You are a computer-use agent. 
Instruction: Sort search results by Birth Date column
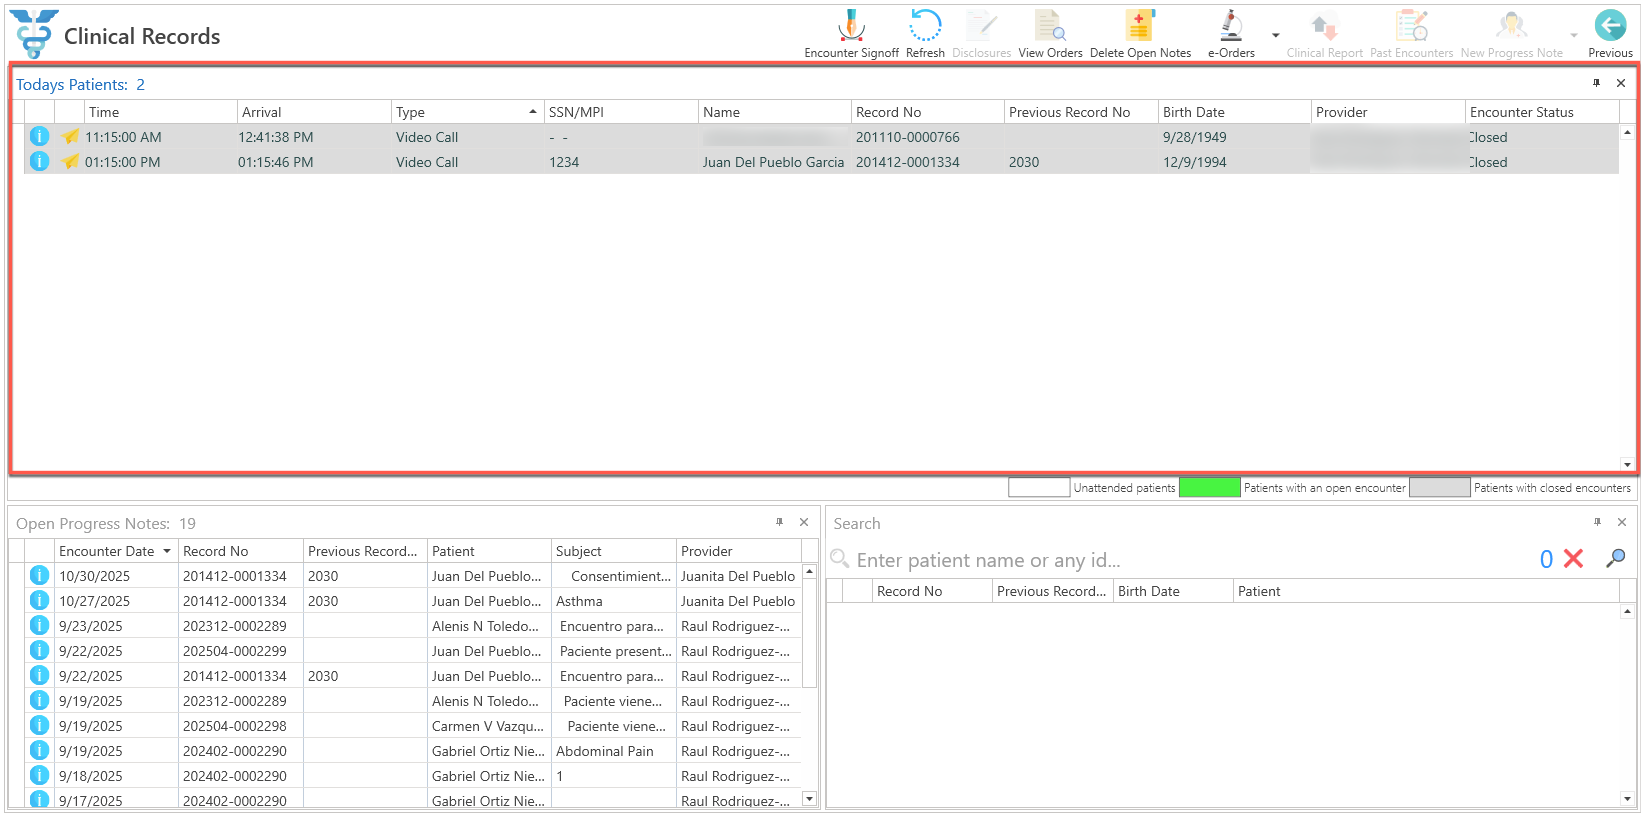click(x=1173, y=591)
